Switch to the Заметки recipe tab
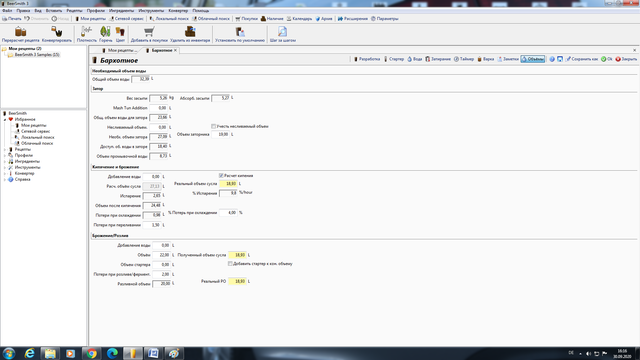640x360 pixels. tap(508, 59)
